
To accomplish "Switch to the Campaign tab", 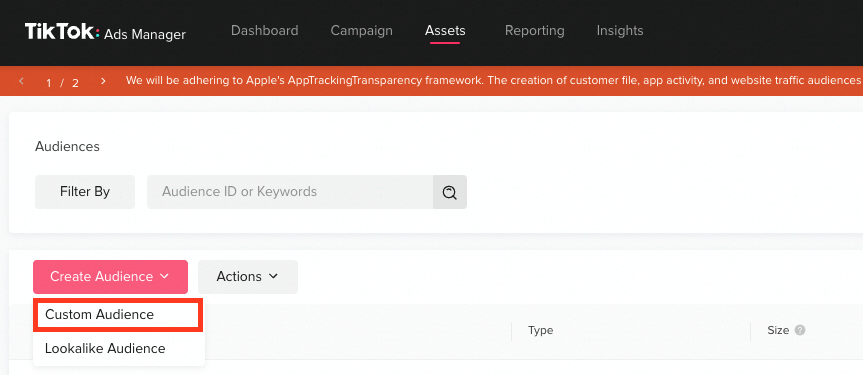I will pos(362,30).
